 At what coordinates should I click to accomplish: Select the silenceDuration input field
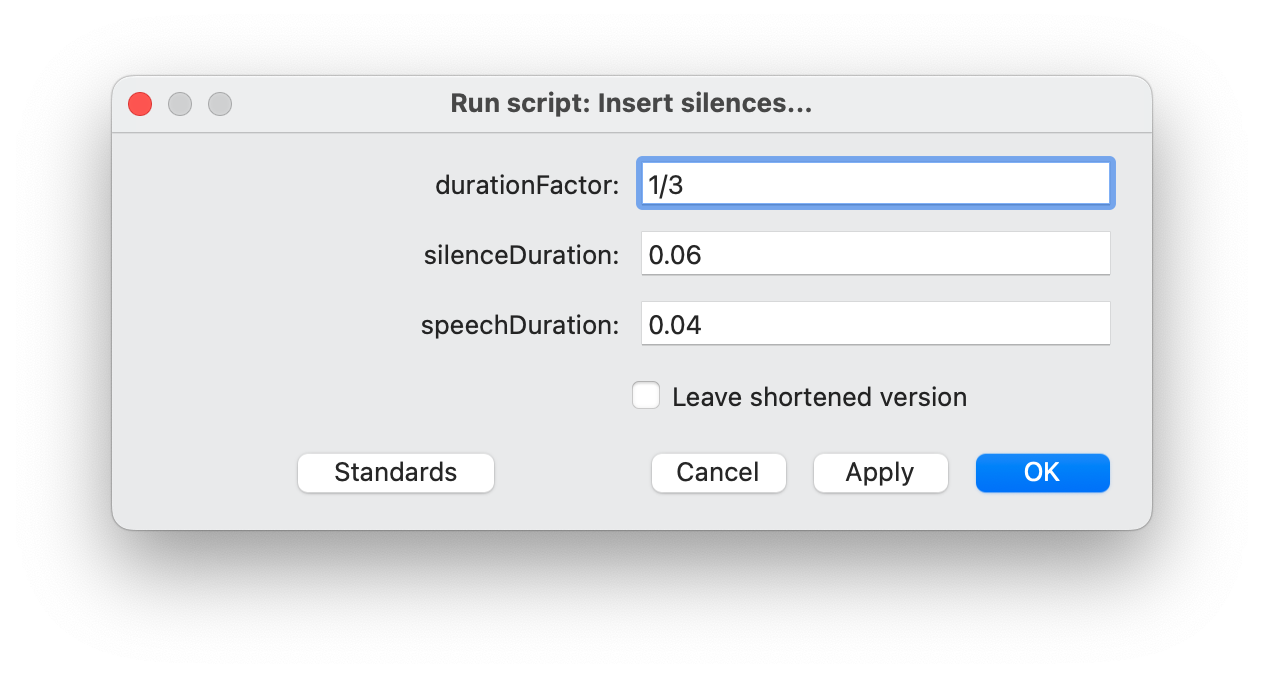(x=875, y=253)
